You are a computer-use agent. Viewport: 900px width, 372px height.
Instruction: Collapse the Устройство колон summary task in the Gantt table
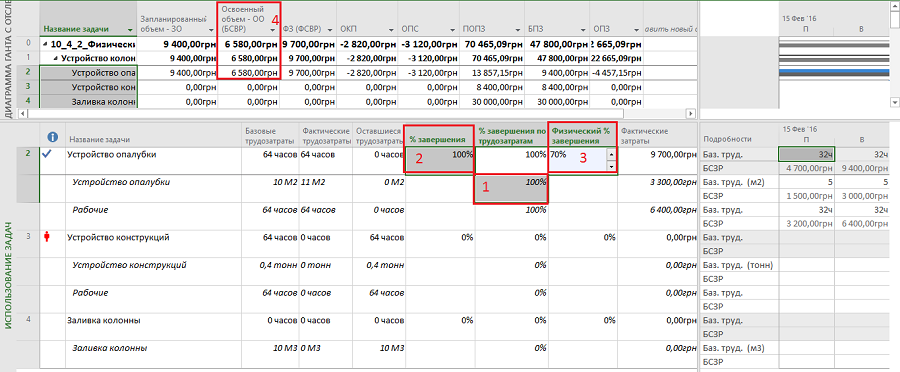tap(56, 59)
